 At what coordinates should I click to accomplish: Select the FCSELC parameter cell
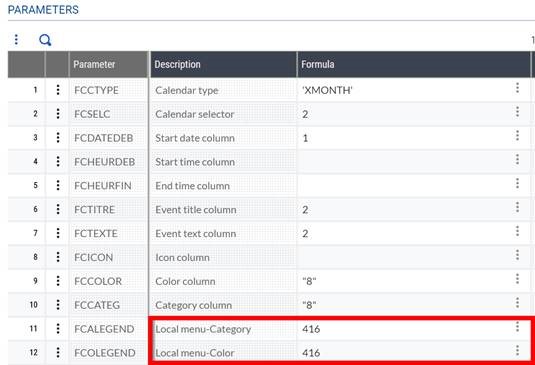109,114
